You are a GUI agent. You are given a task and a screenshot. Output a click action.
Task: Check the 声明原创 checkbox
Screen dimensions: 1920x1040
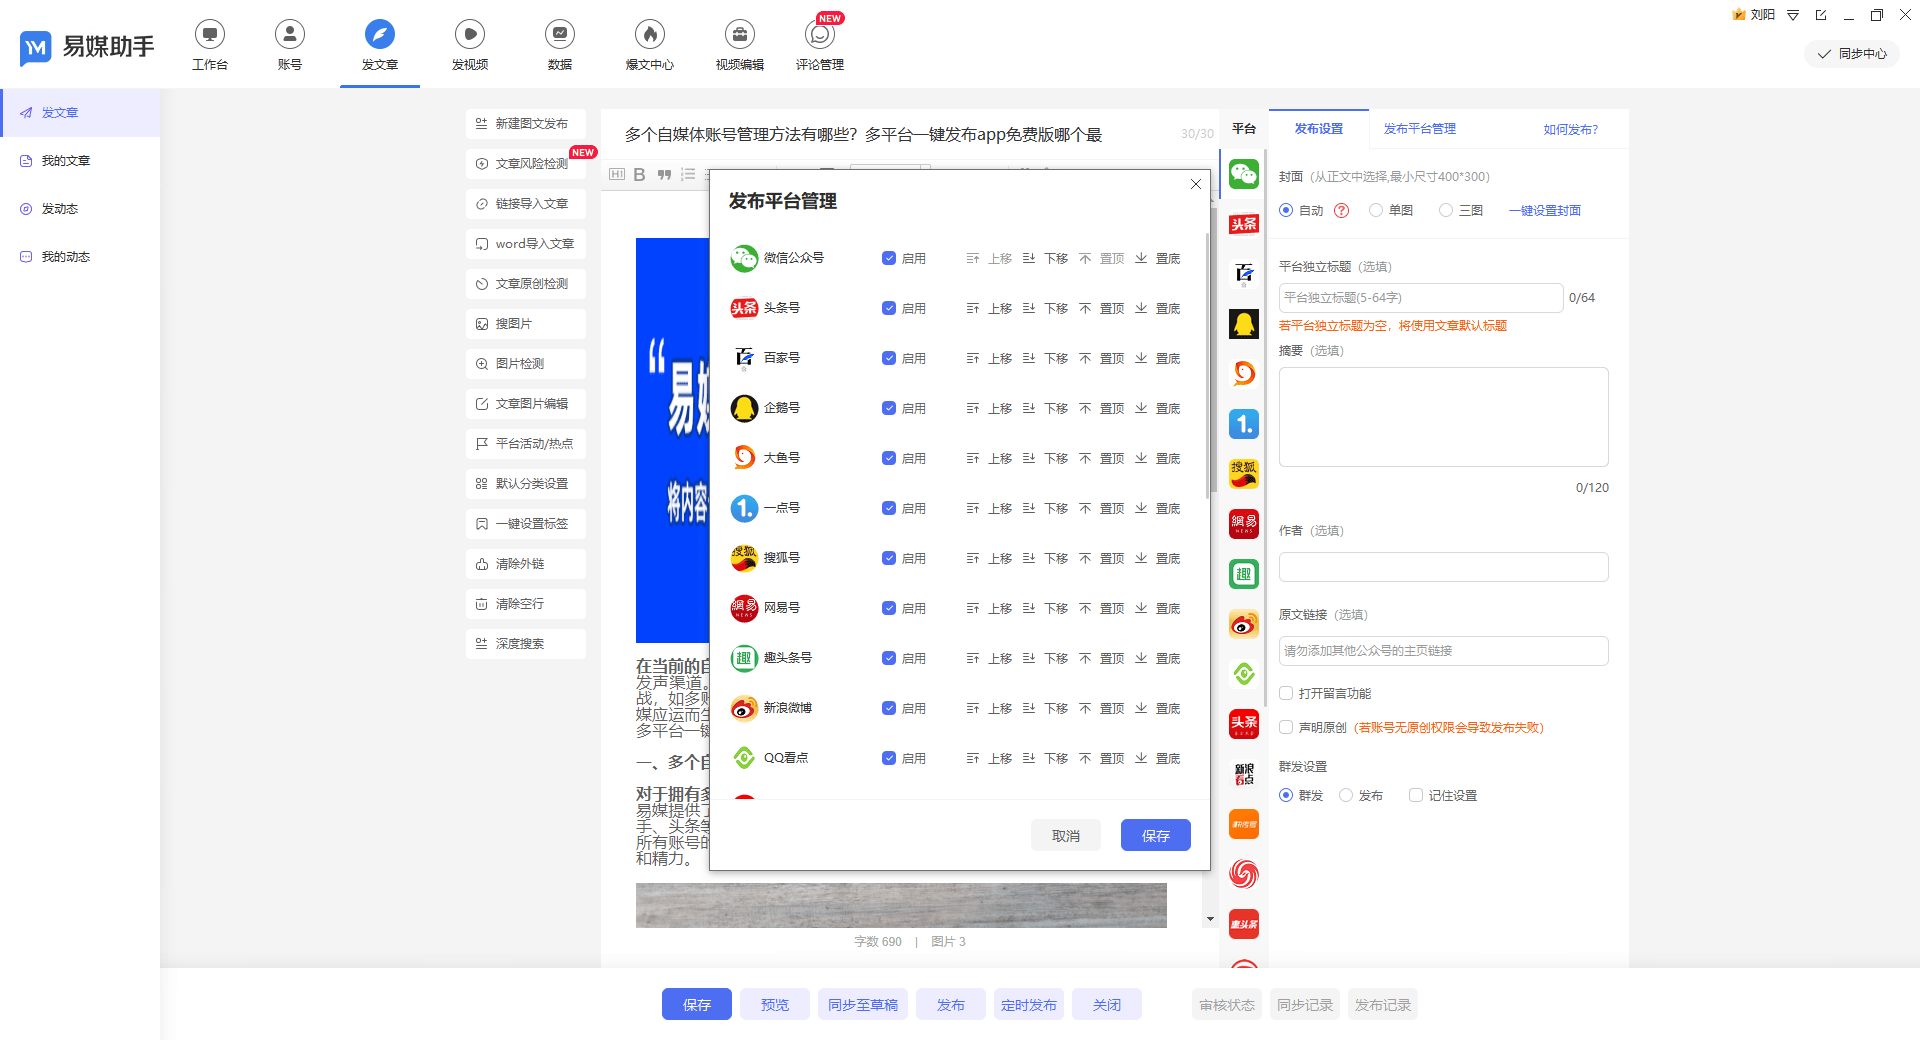point(1286,727)
